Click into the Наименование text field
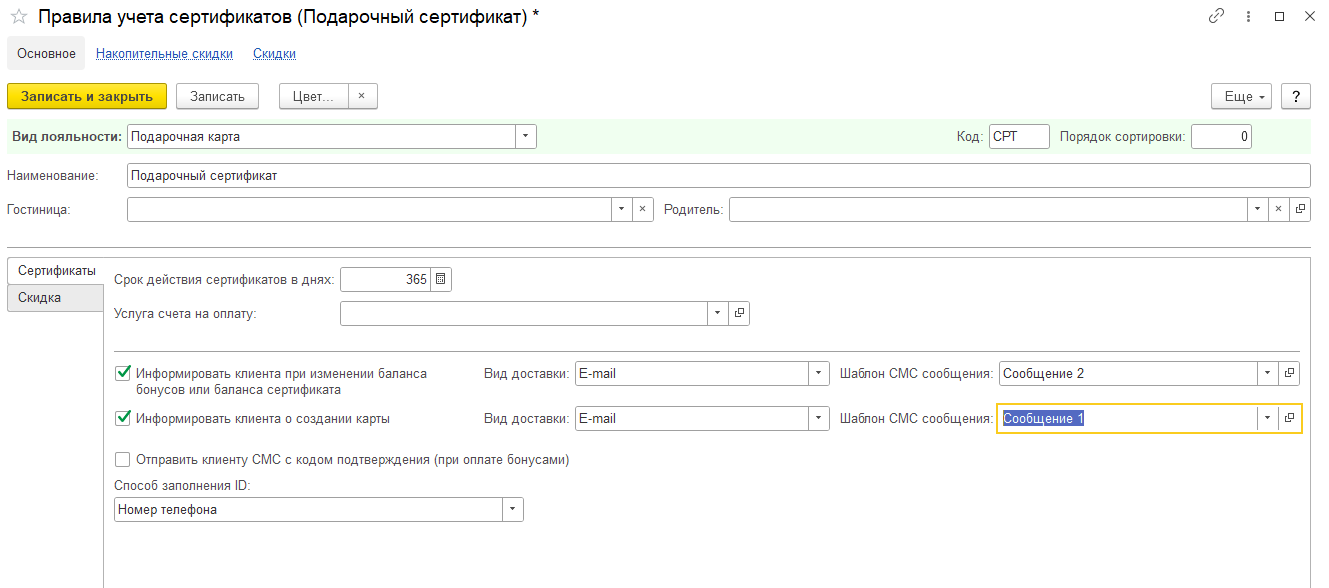Screen dimensions: 1329x588 click(718, 175)
